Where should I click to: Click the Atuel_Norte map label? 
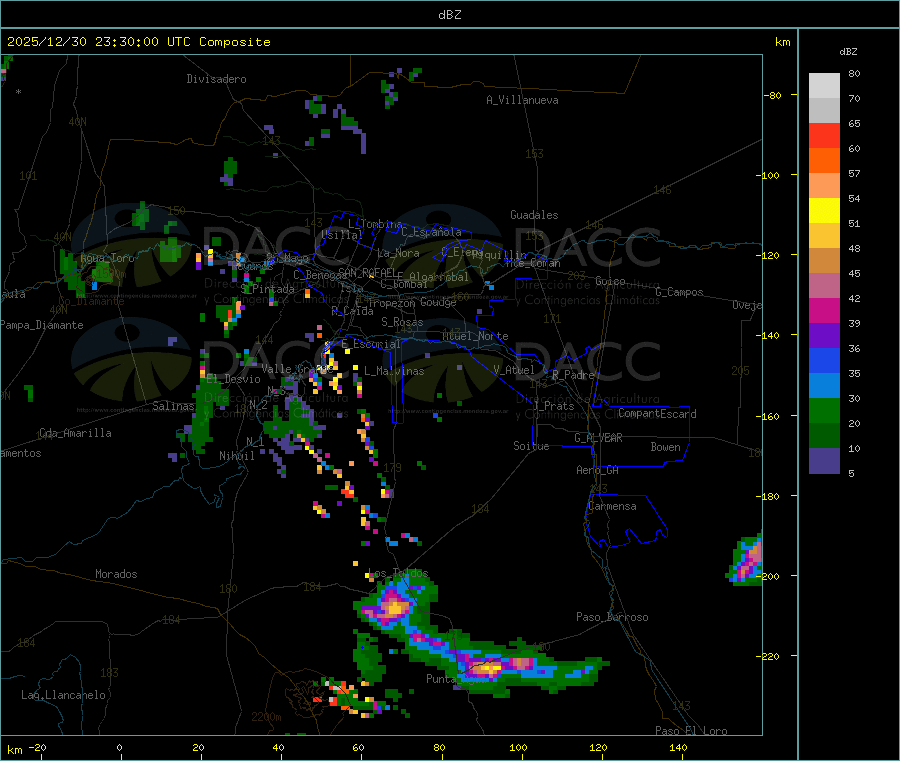click(475, 336)
